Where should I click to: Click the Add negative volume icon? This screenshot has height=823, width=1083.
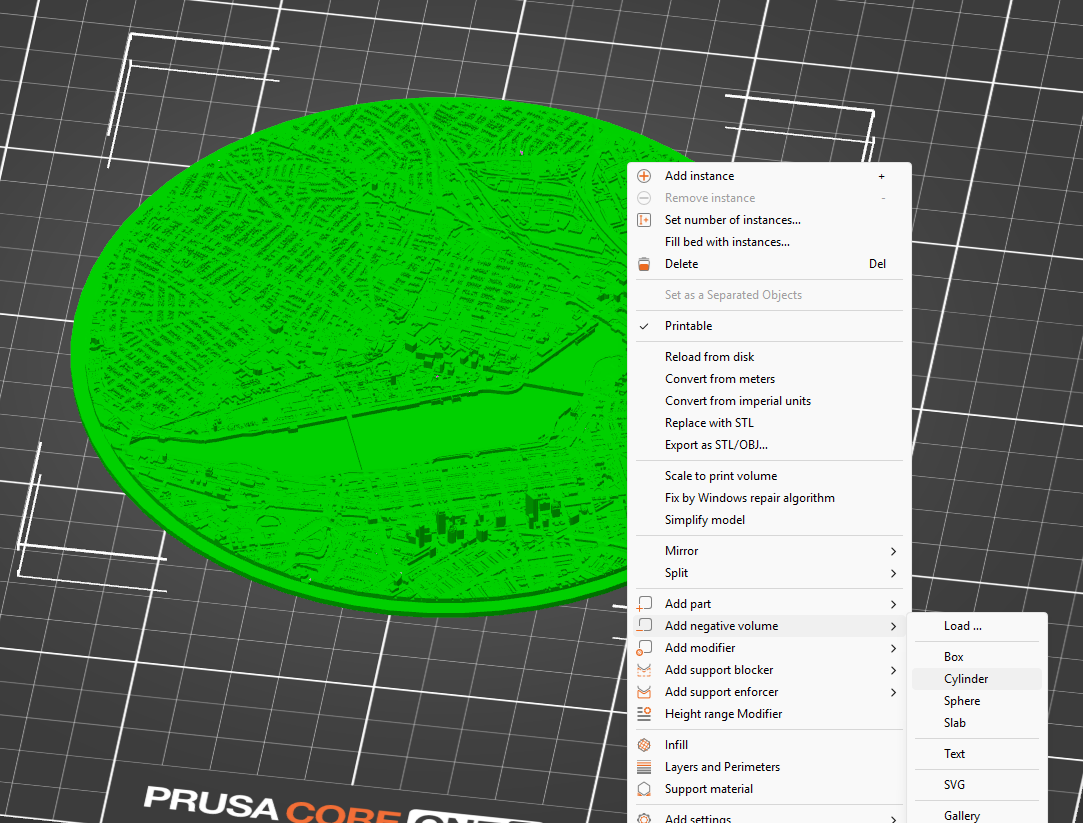[x=644, y=626]
